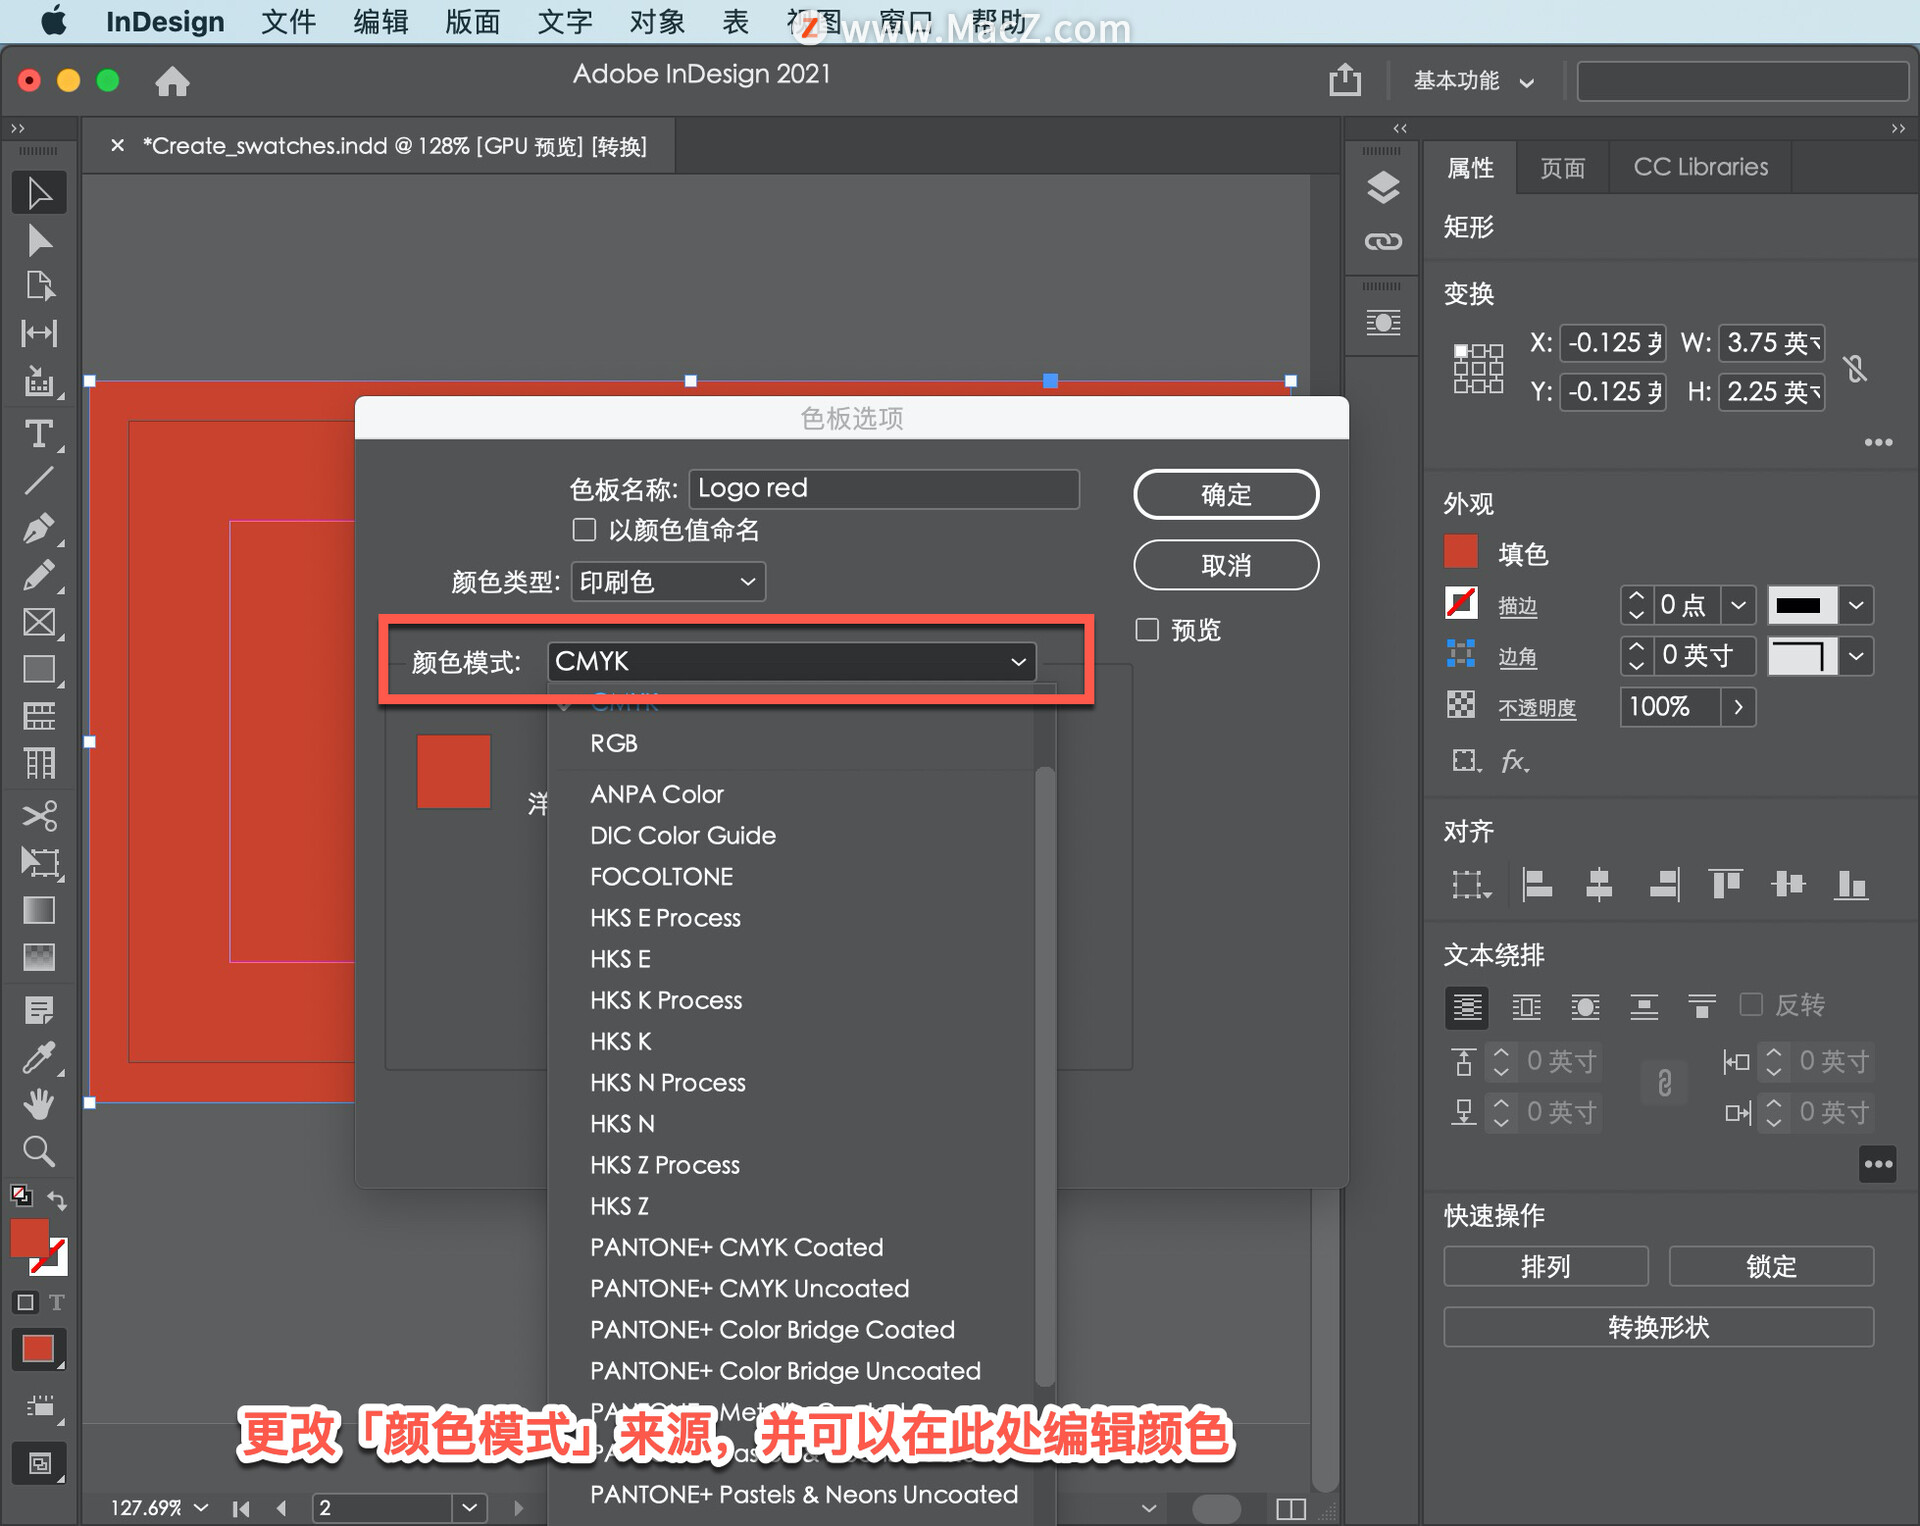
Task: Choose PANTONE+ CMYK Coated from list
Action: tap(736, 1247)
